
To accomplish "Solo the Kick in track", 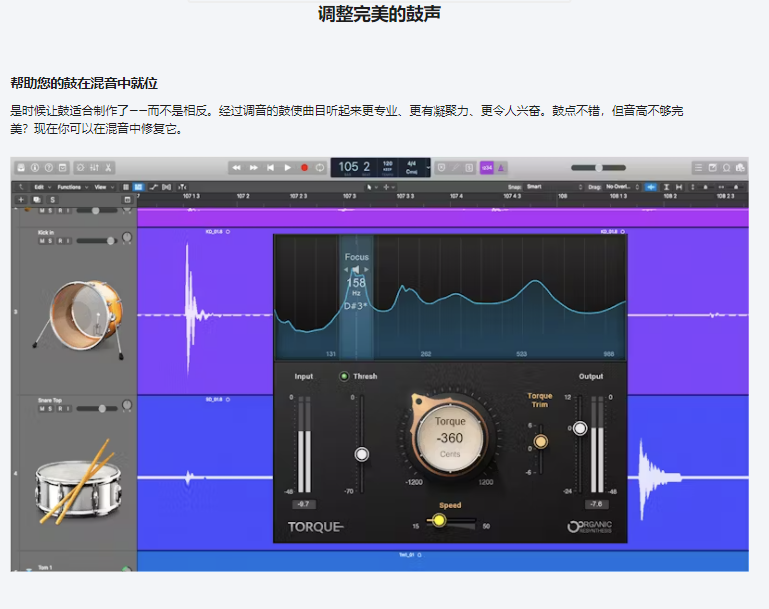I will click(50, 241).
